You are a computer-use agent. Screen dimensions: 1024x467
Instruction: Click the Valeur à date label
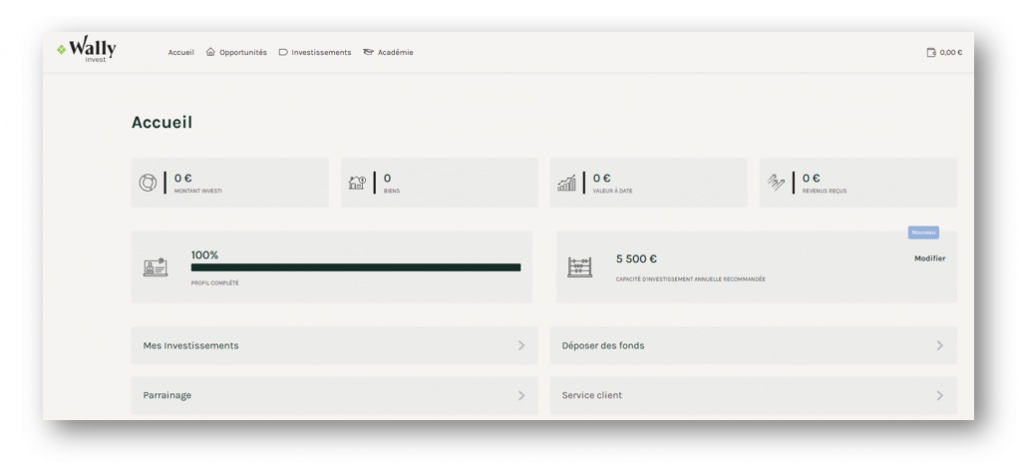coord(613,191)
